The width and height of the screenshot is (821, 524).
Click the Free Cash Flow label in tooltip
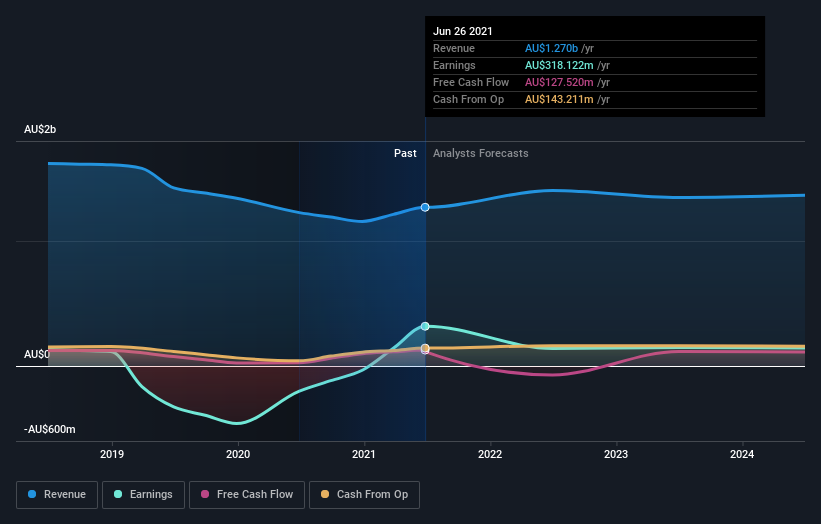[x=471, y=82]
